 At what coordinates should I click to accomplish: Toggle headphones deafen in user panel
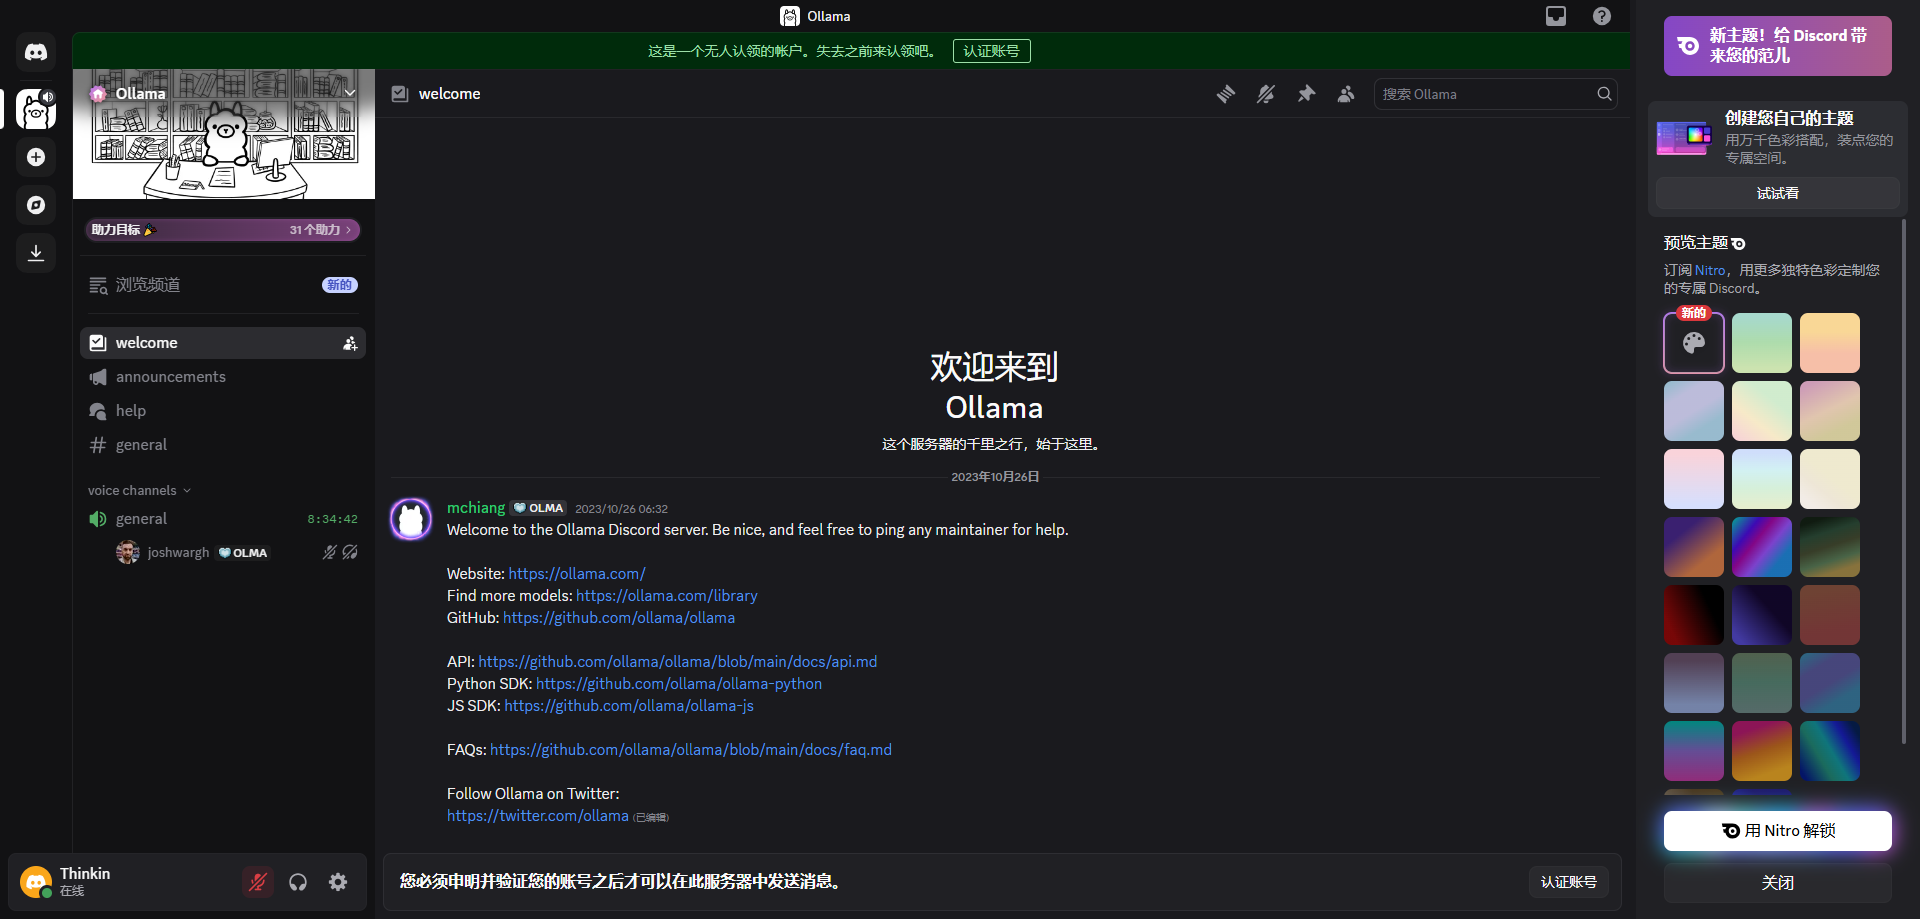tap(298, 882)
